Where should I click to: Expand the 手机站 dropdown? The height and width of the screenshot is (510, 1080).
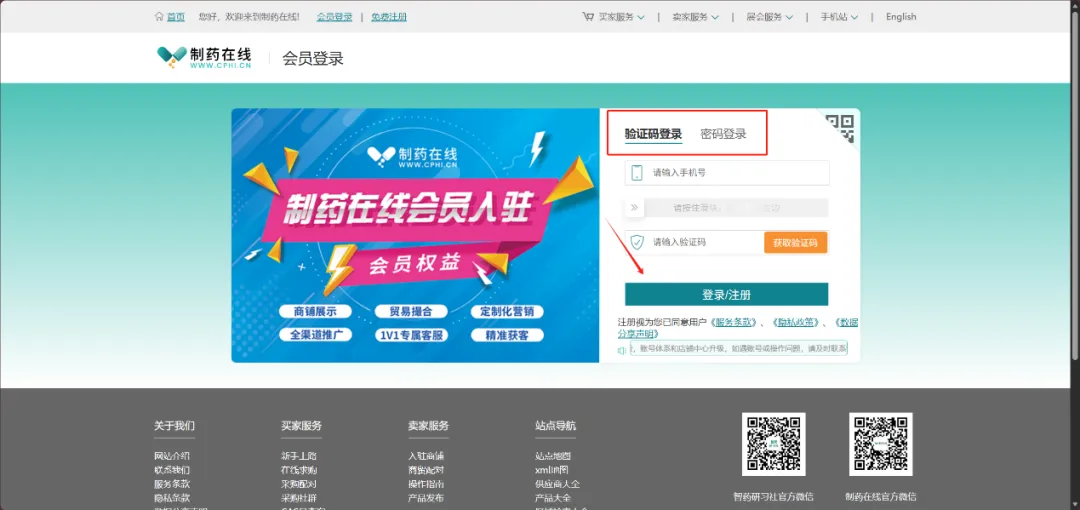(839, 17)
